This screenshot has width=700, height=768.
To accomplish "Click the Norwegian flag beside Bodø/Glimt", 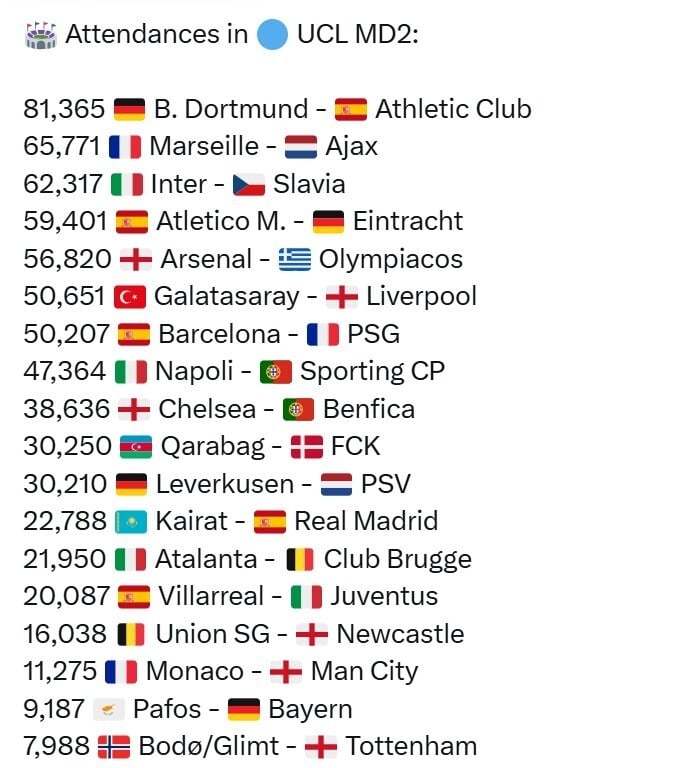I will pyautogui.click(x=113, y=747).
